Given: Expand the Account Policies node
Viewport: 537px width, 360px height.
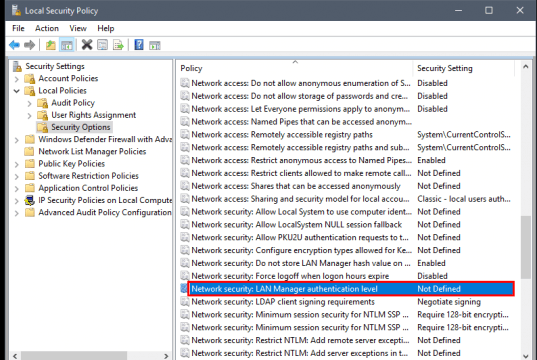Looking at the screenshot, I should tap(16, 79).
